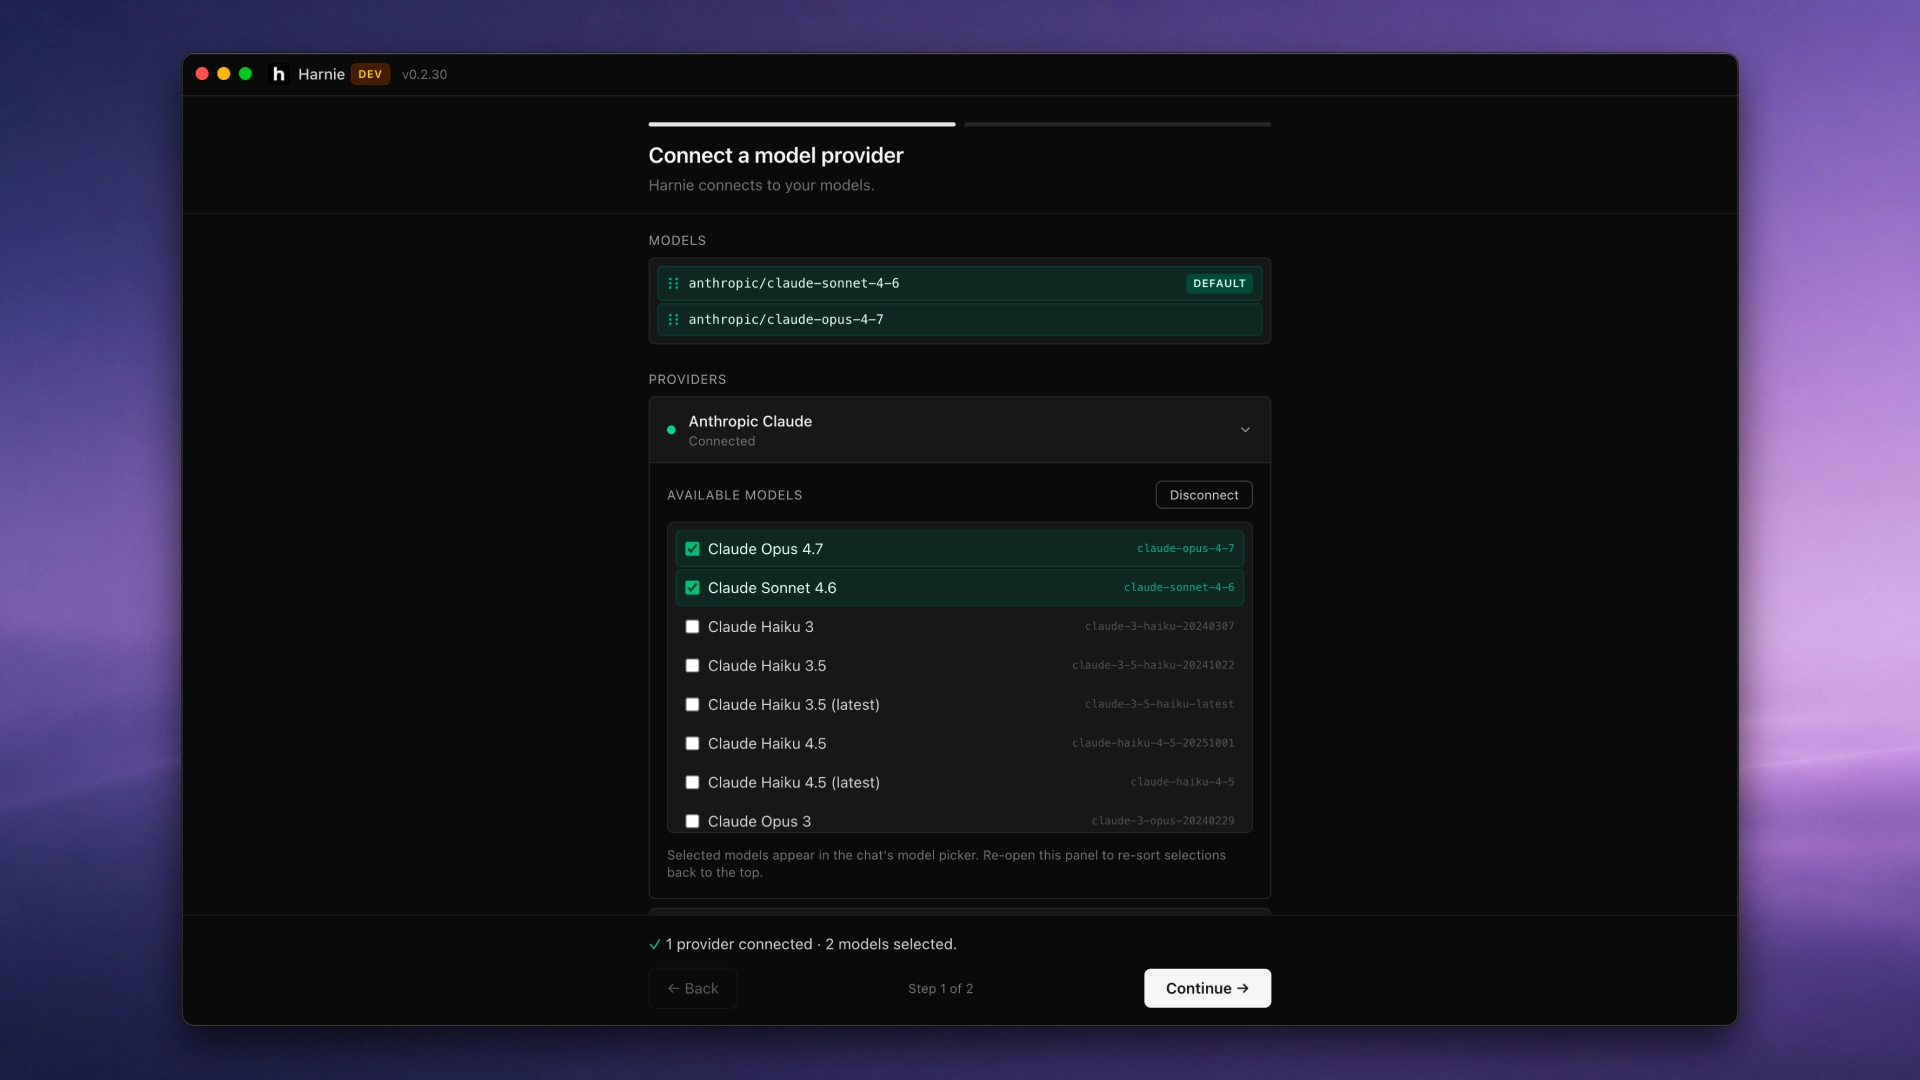Click the AVAILABLE MODELS section label
Image resolution: width=1920 pixels, height=1080 pixels.
(735, 496)
